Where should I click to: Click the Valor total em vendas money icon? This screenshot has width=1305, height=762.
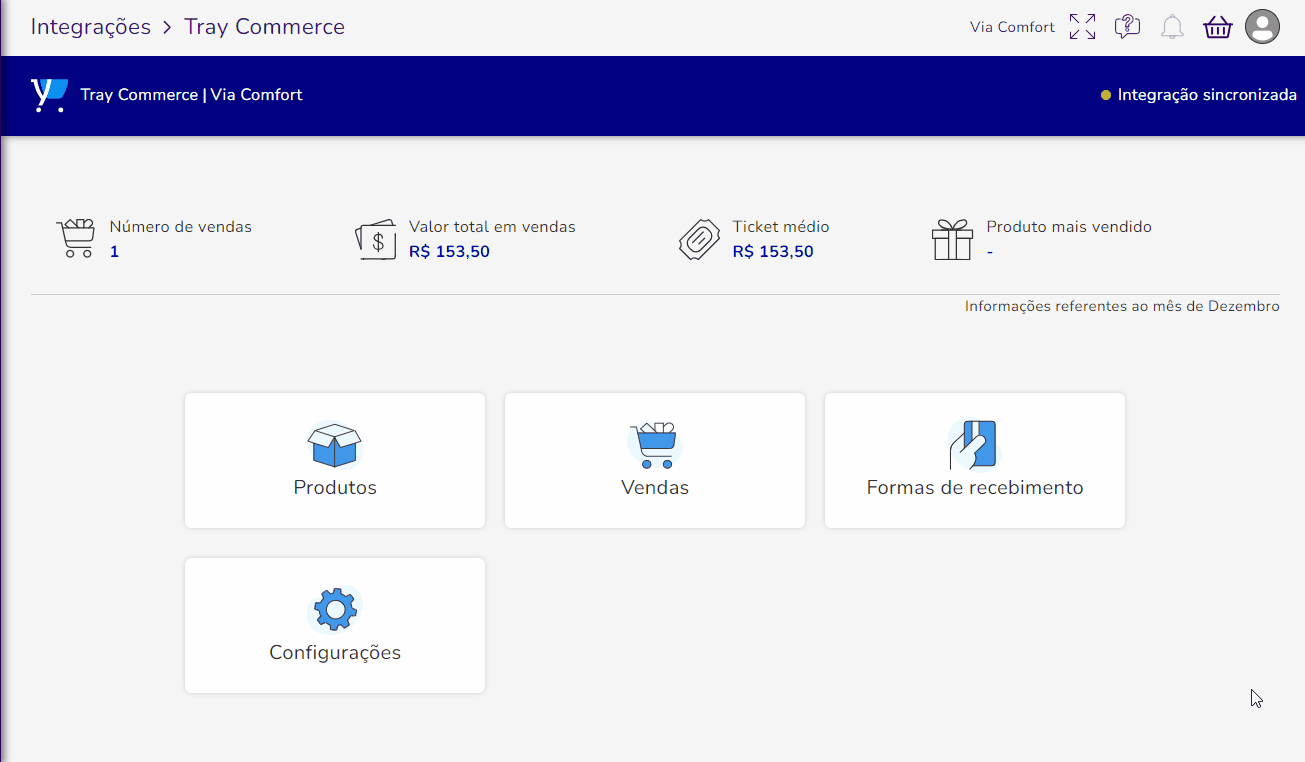point(376,240)
